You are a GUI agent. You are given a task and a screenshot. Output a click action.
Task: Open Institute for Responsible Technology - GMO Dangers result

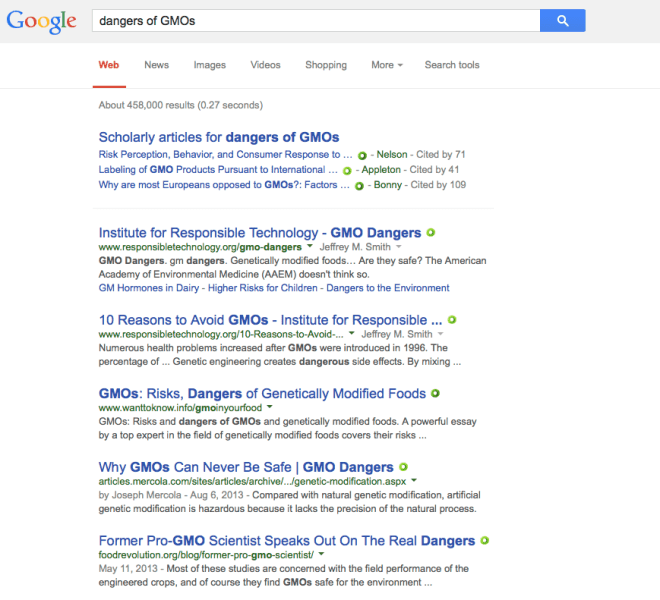(x=260, y=233)
